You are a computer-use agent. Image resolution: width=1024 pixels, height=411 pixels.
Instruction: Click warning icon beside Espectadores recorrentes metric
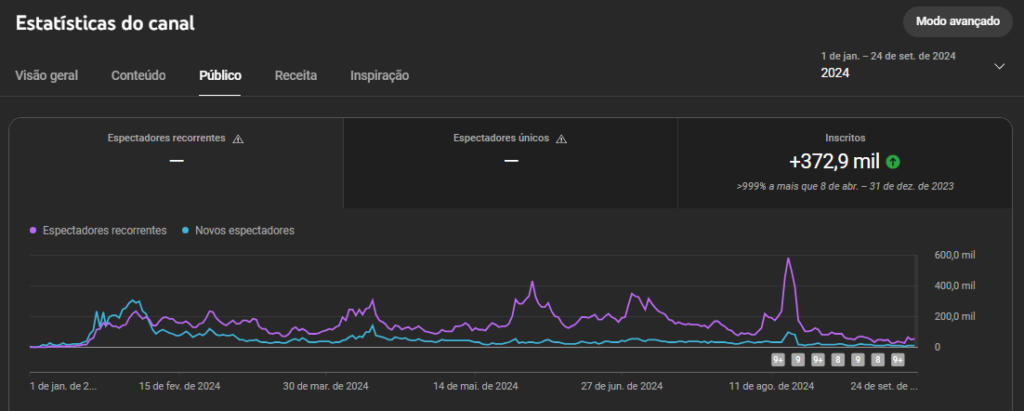click(x=238, y=138)
